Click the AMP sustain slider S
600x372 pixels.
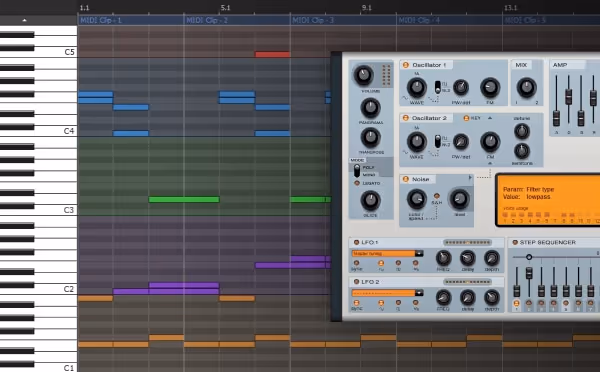pos(581,118)
